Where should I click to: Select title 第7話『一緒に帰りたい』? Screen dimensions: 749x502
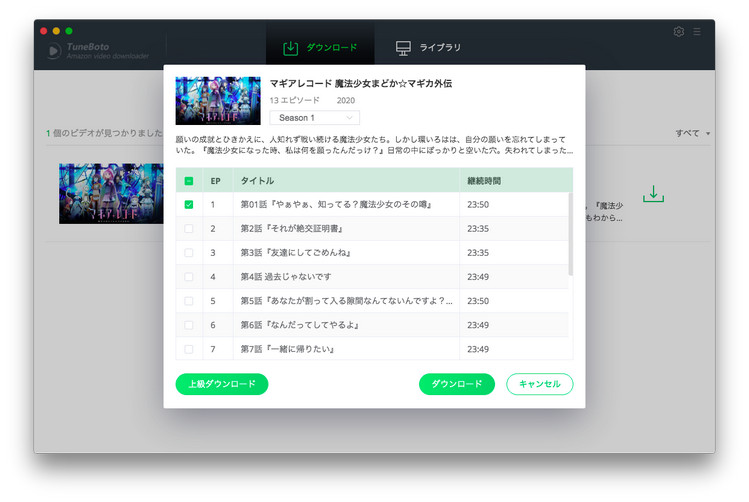287,349
